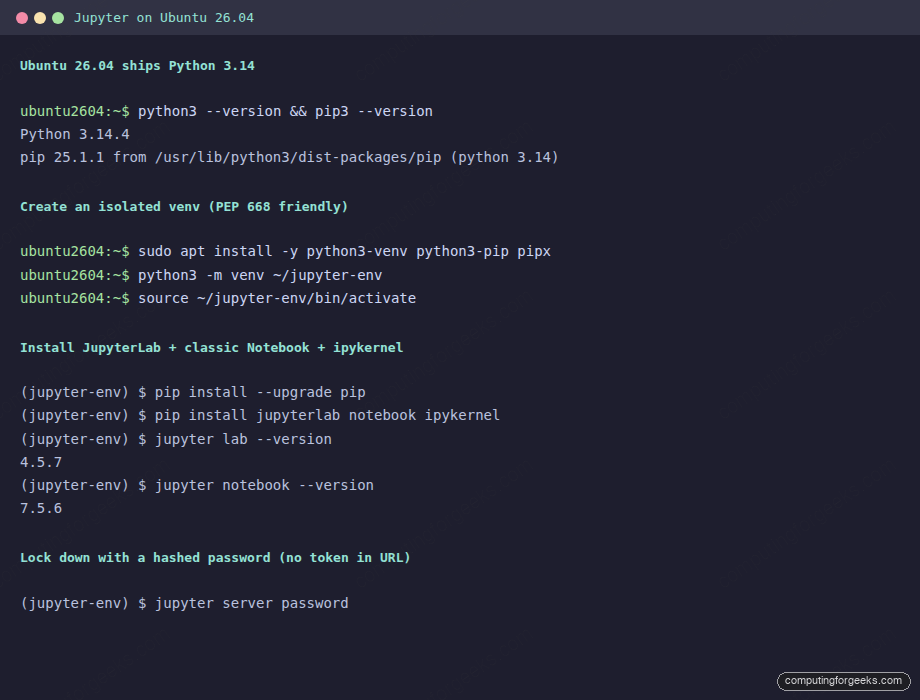This screenshot has width=920, height=700.
Task: Click the version output '4.5.7'
Action: coord(40,462)
